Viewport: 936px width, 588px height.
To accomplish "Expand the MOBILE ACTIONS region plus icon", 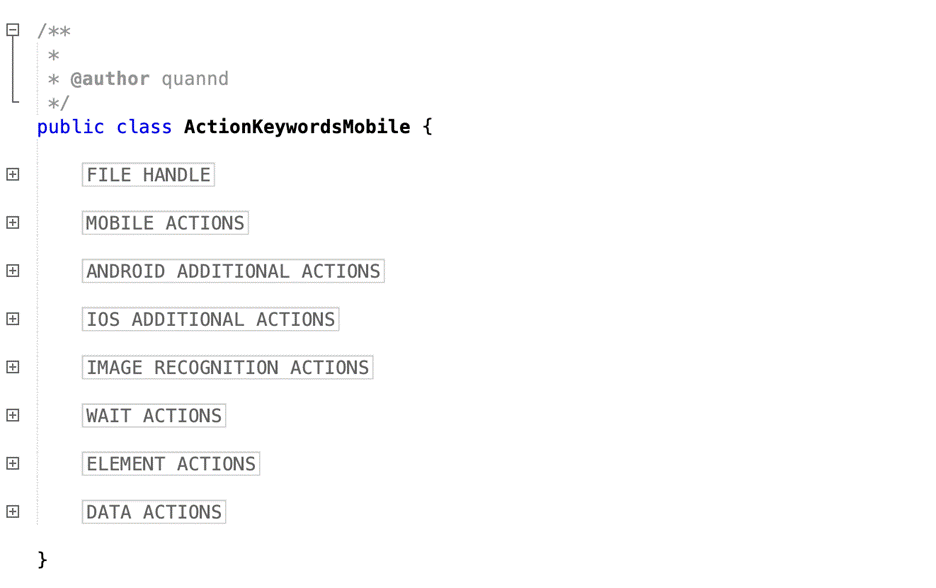I will [13, 223].
